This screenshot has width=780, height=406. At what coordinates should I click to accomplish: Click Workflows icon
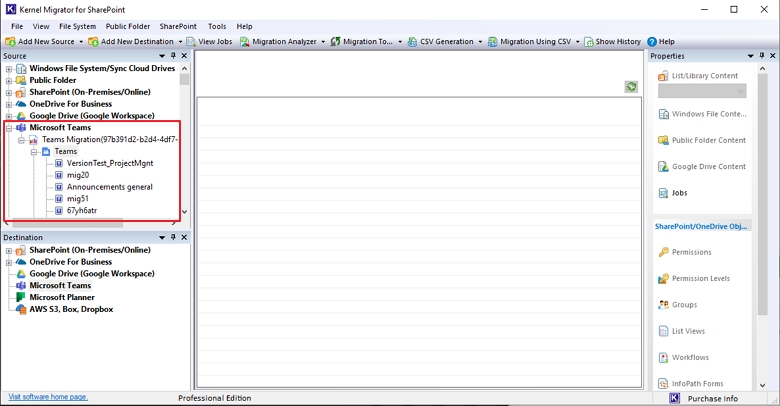point(664,358)
